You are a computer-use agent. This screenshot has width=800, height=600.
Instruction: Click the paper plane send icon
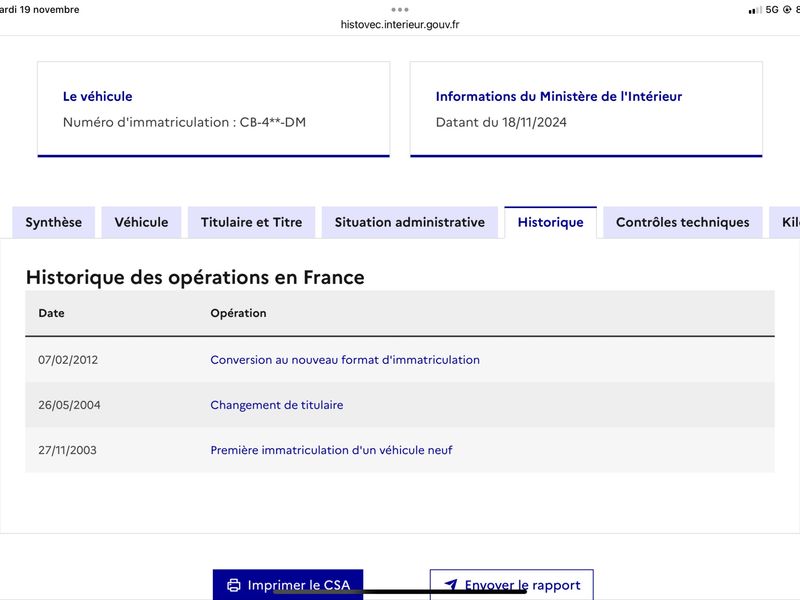point(451,584)
